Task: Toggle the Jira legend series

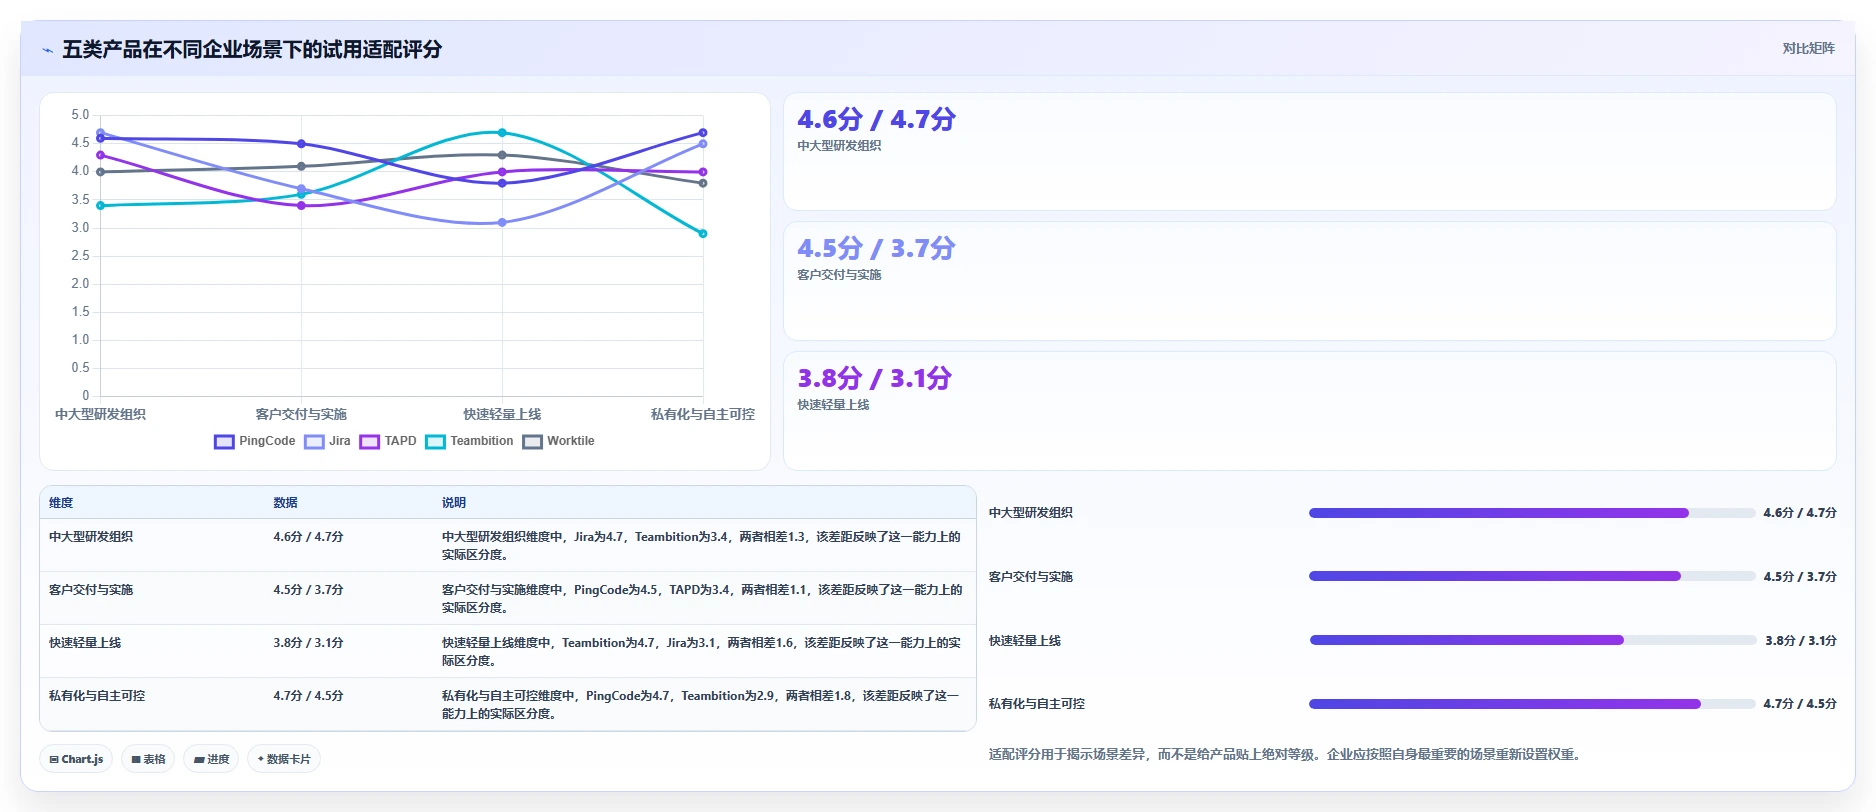Action: (328, 441)
